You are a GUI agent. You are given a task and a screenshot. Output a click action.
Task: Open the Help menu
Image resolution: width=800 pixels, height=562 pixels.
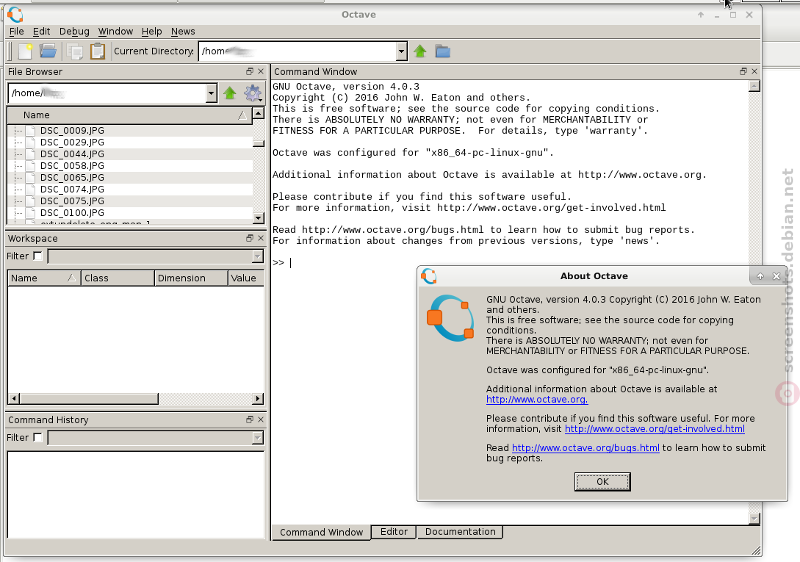152,31
